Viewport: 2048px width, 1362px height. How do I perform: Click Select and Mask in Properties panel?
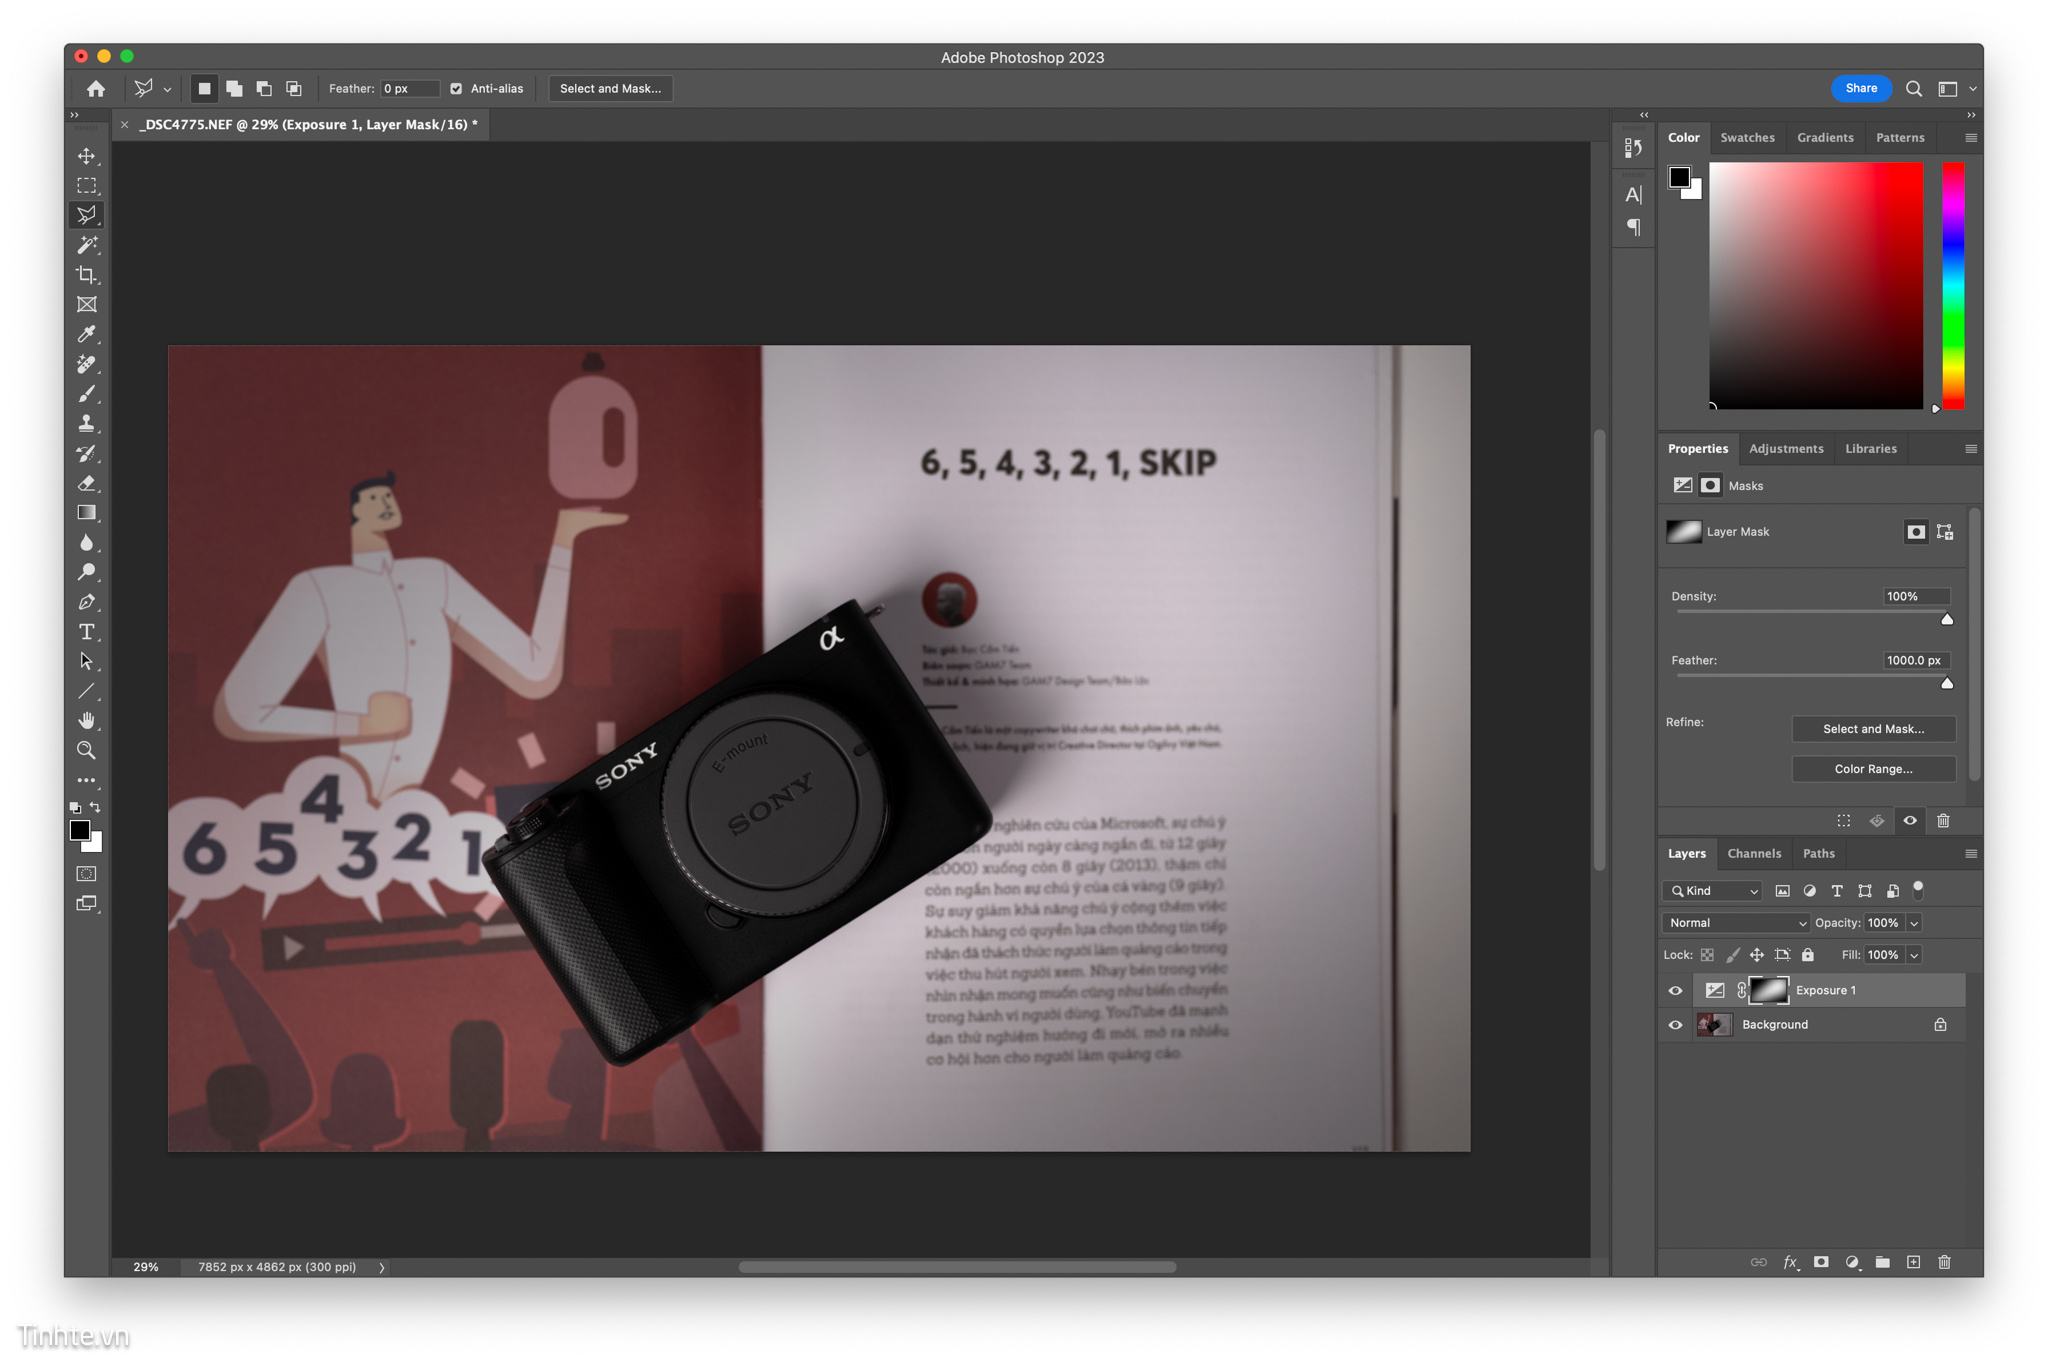tap(1873, 729)
